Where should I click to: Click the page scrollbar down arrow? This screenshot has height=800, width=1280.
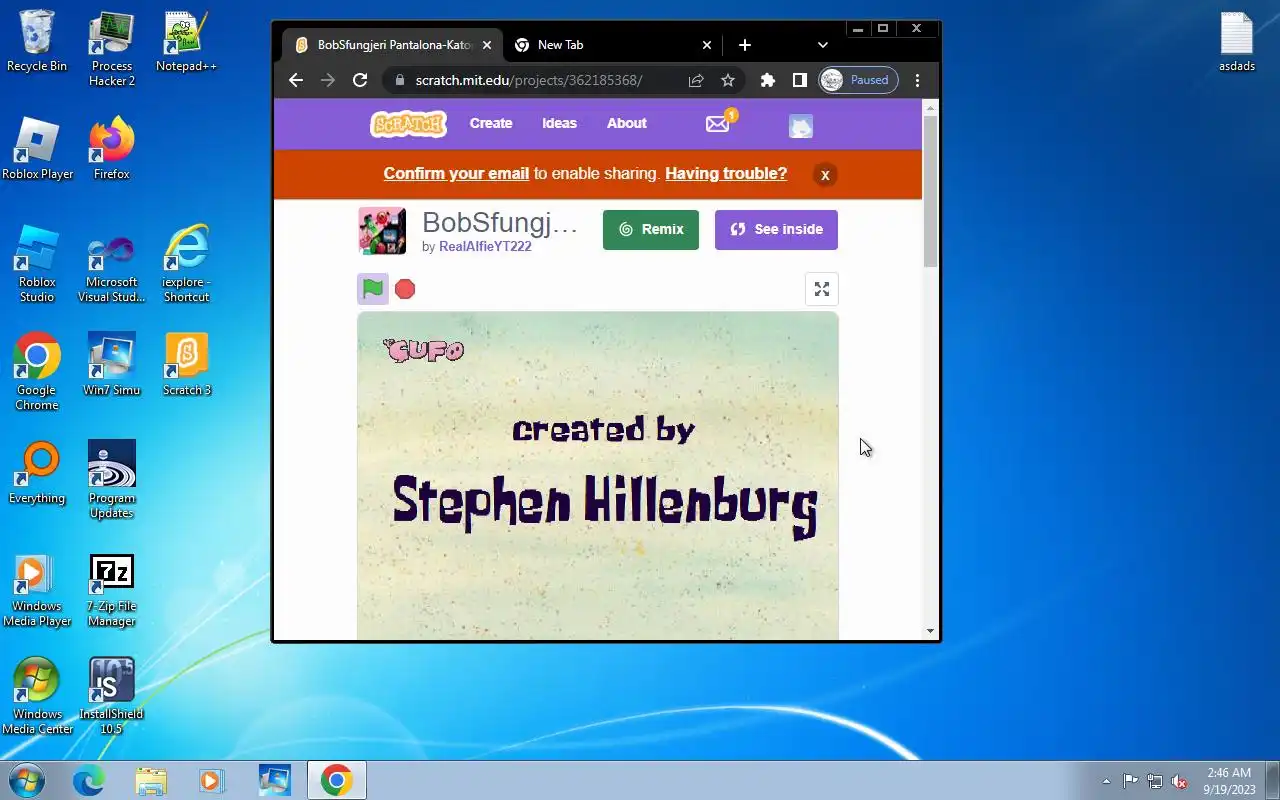[931, 631]
